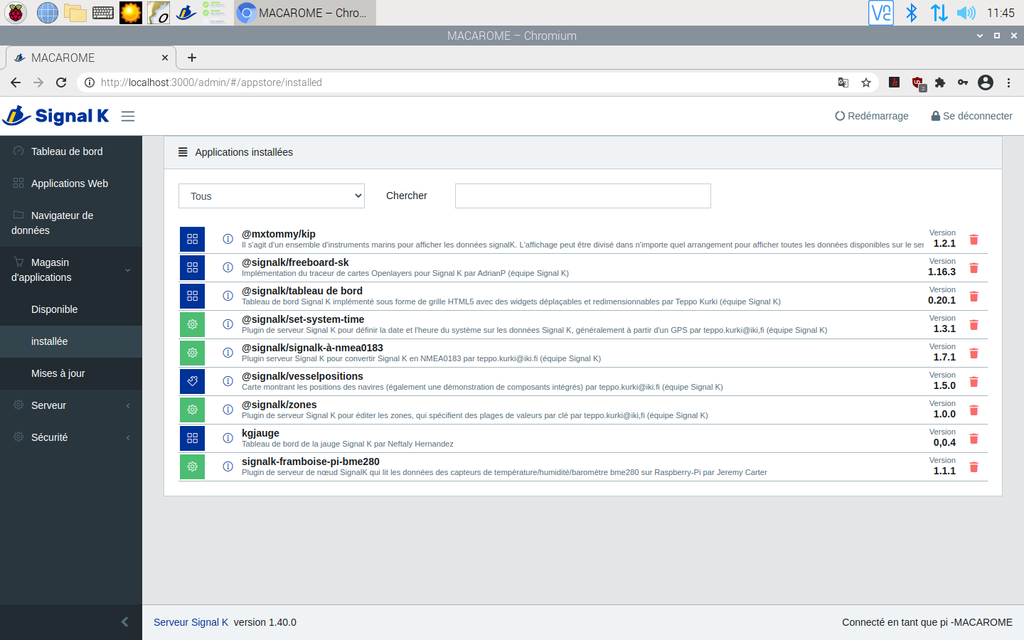Screen dimensions: 1024x640
Task: Open Serveur Signal K footer link
Action: 191,622
